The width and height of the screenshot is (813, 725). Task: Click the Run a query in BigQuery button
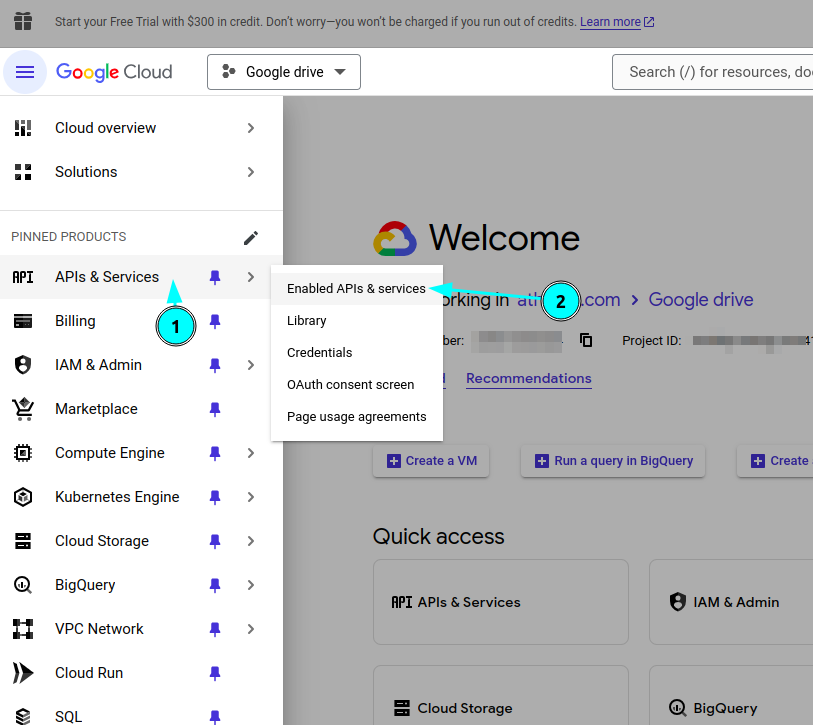point(613,461)
